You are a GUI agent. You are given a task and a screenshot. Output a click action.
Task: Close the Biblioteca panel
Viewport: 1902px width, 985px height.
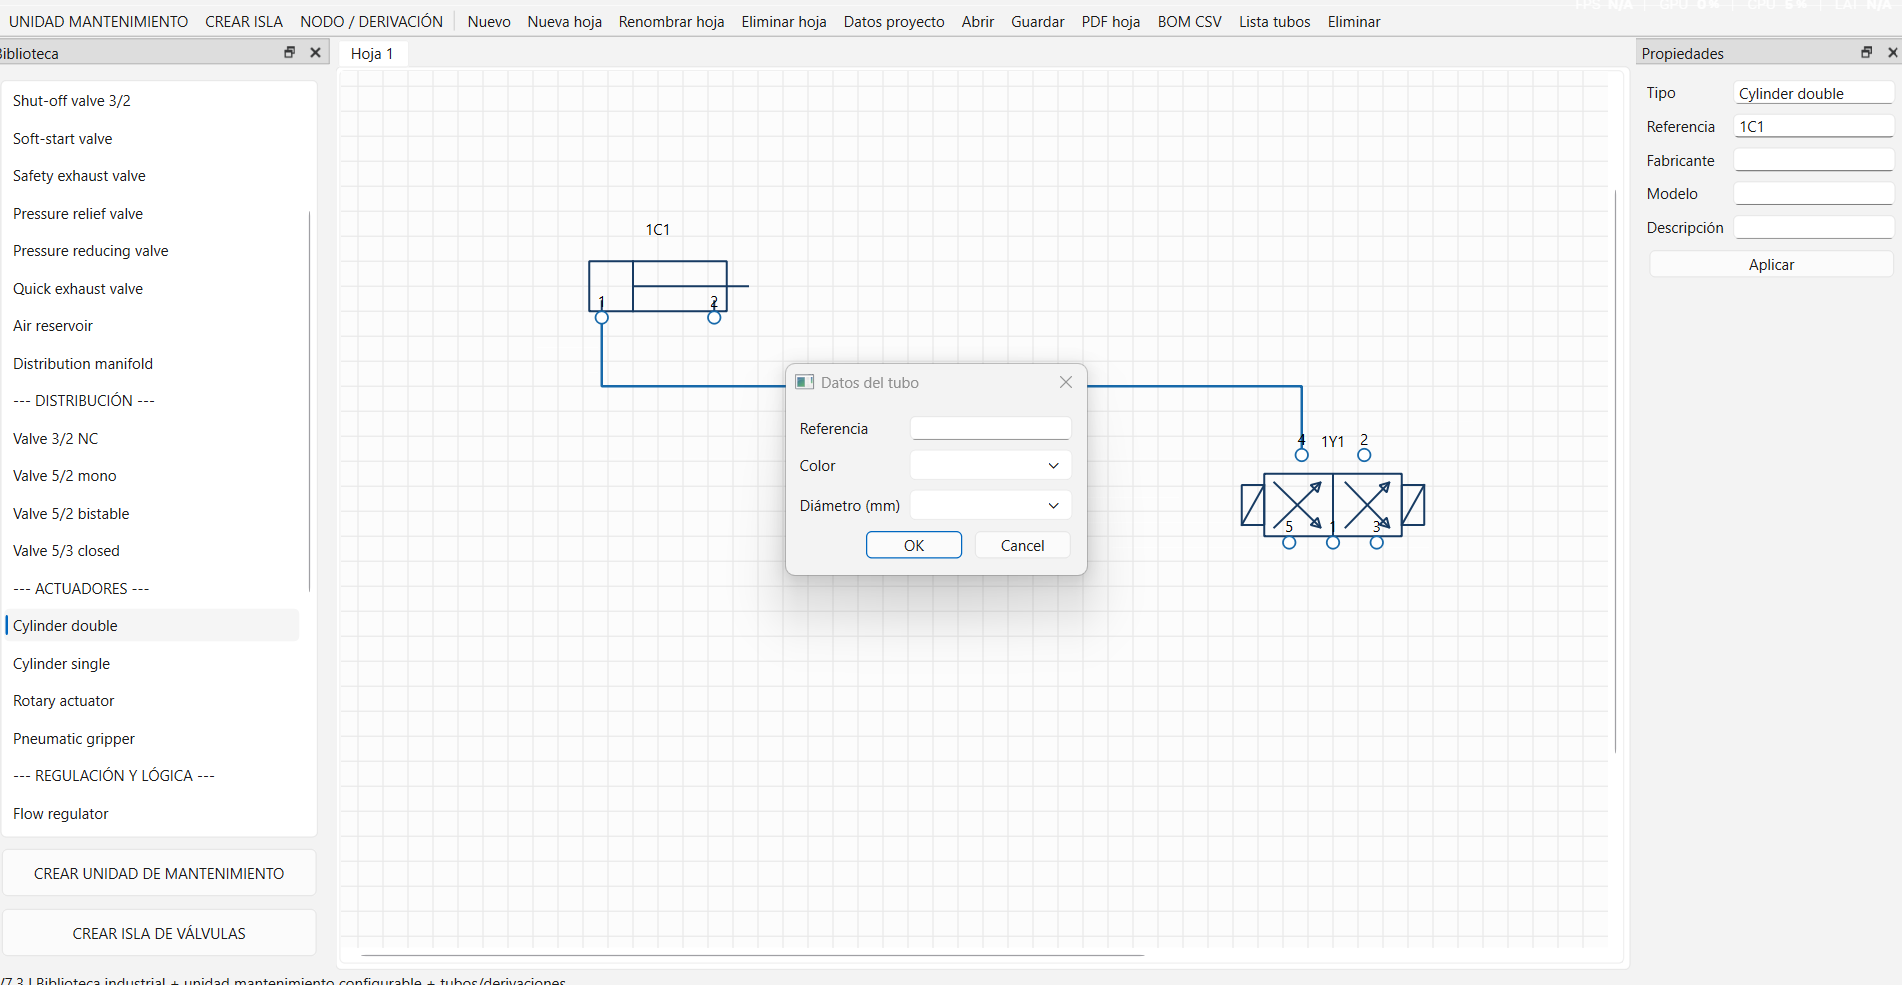pos(315,52)
